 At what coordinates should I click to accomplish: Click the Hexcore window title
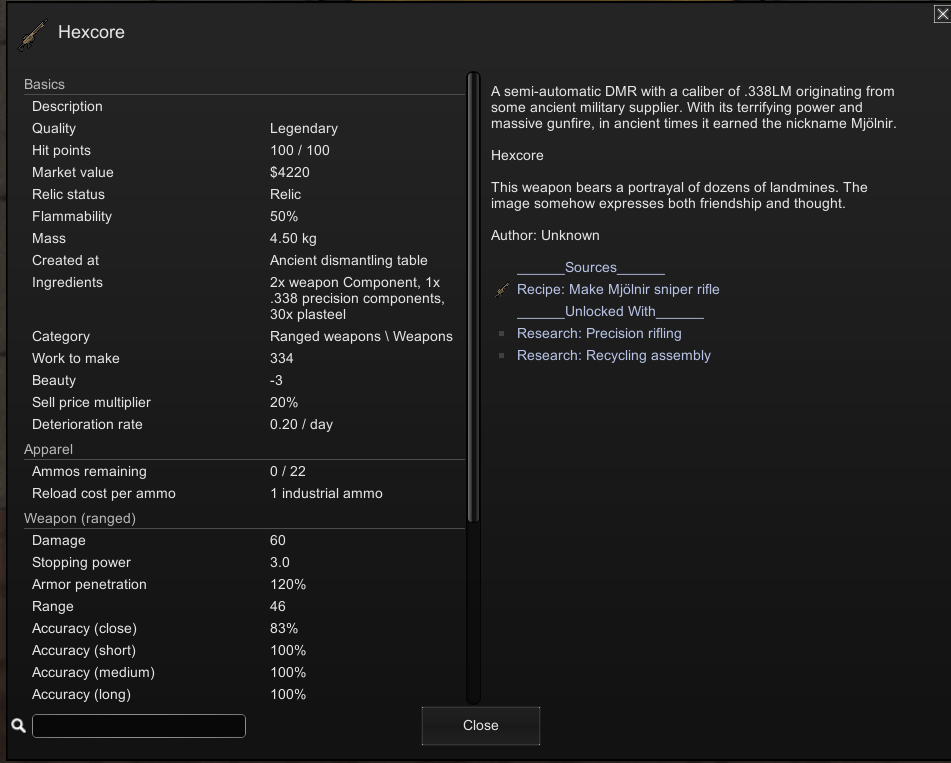pos(92,32)
